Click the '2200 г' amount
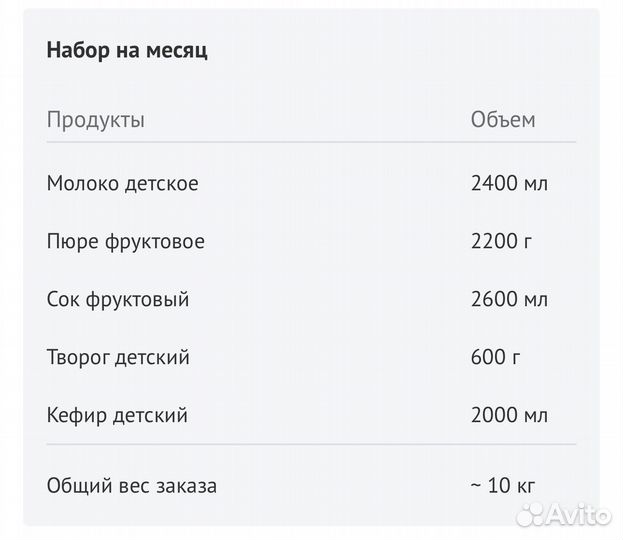Viewport: 623px width, 540px height. tap(501, 241)
